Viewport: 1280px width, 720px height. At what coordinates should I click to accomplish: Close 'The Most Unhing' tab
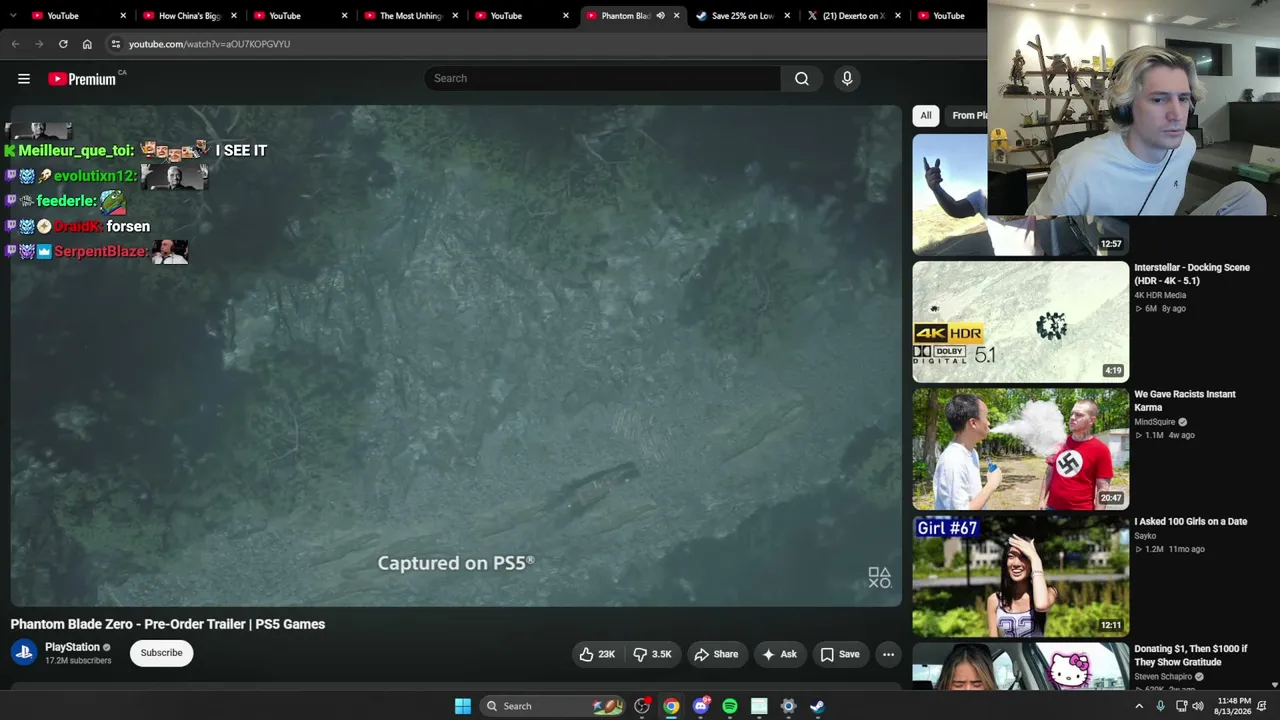455,16
